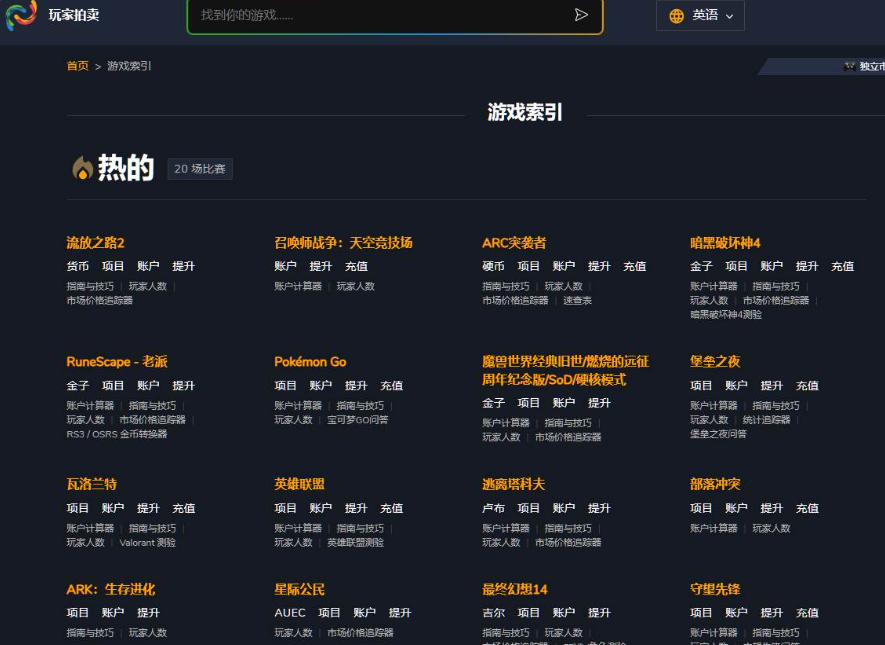Select 金子 under 暗黑破坏神4
Screen dimensions: 885x645
point(701,266)
